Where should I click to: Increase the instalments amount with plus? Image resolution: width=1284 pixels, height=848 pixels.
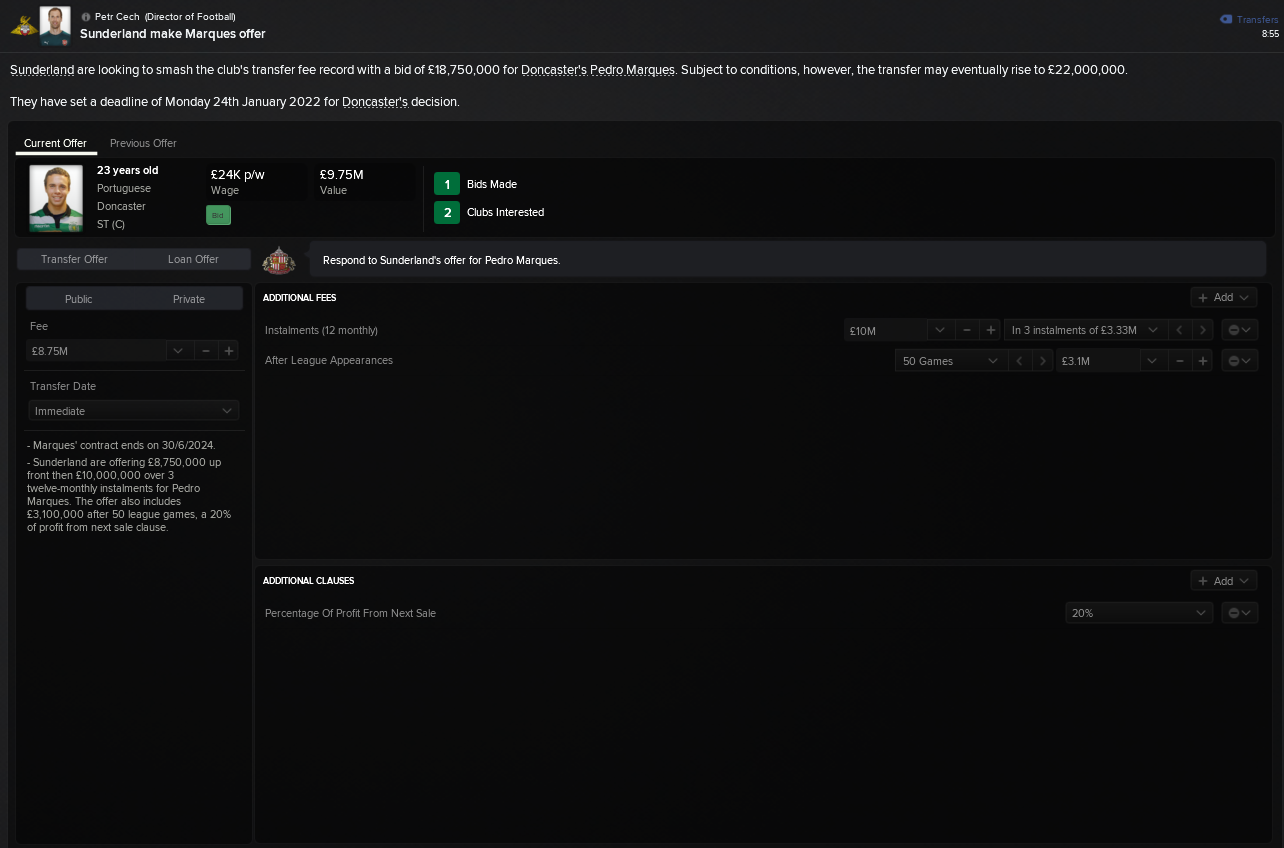pyautogui.click(x=990, y=330)
